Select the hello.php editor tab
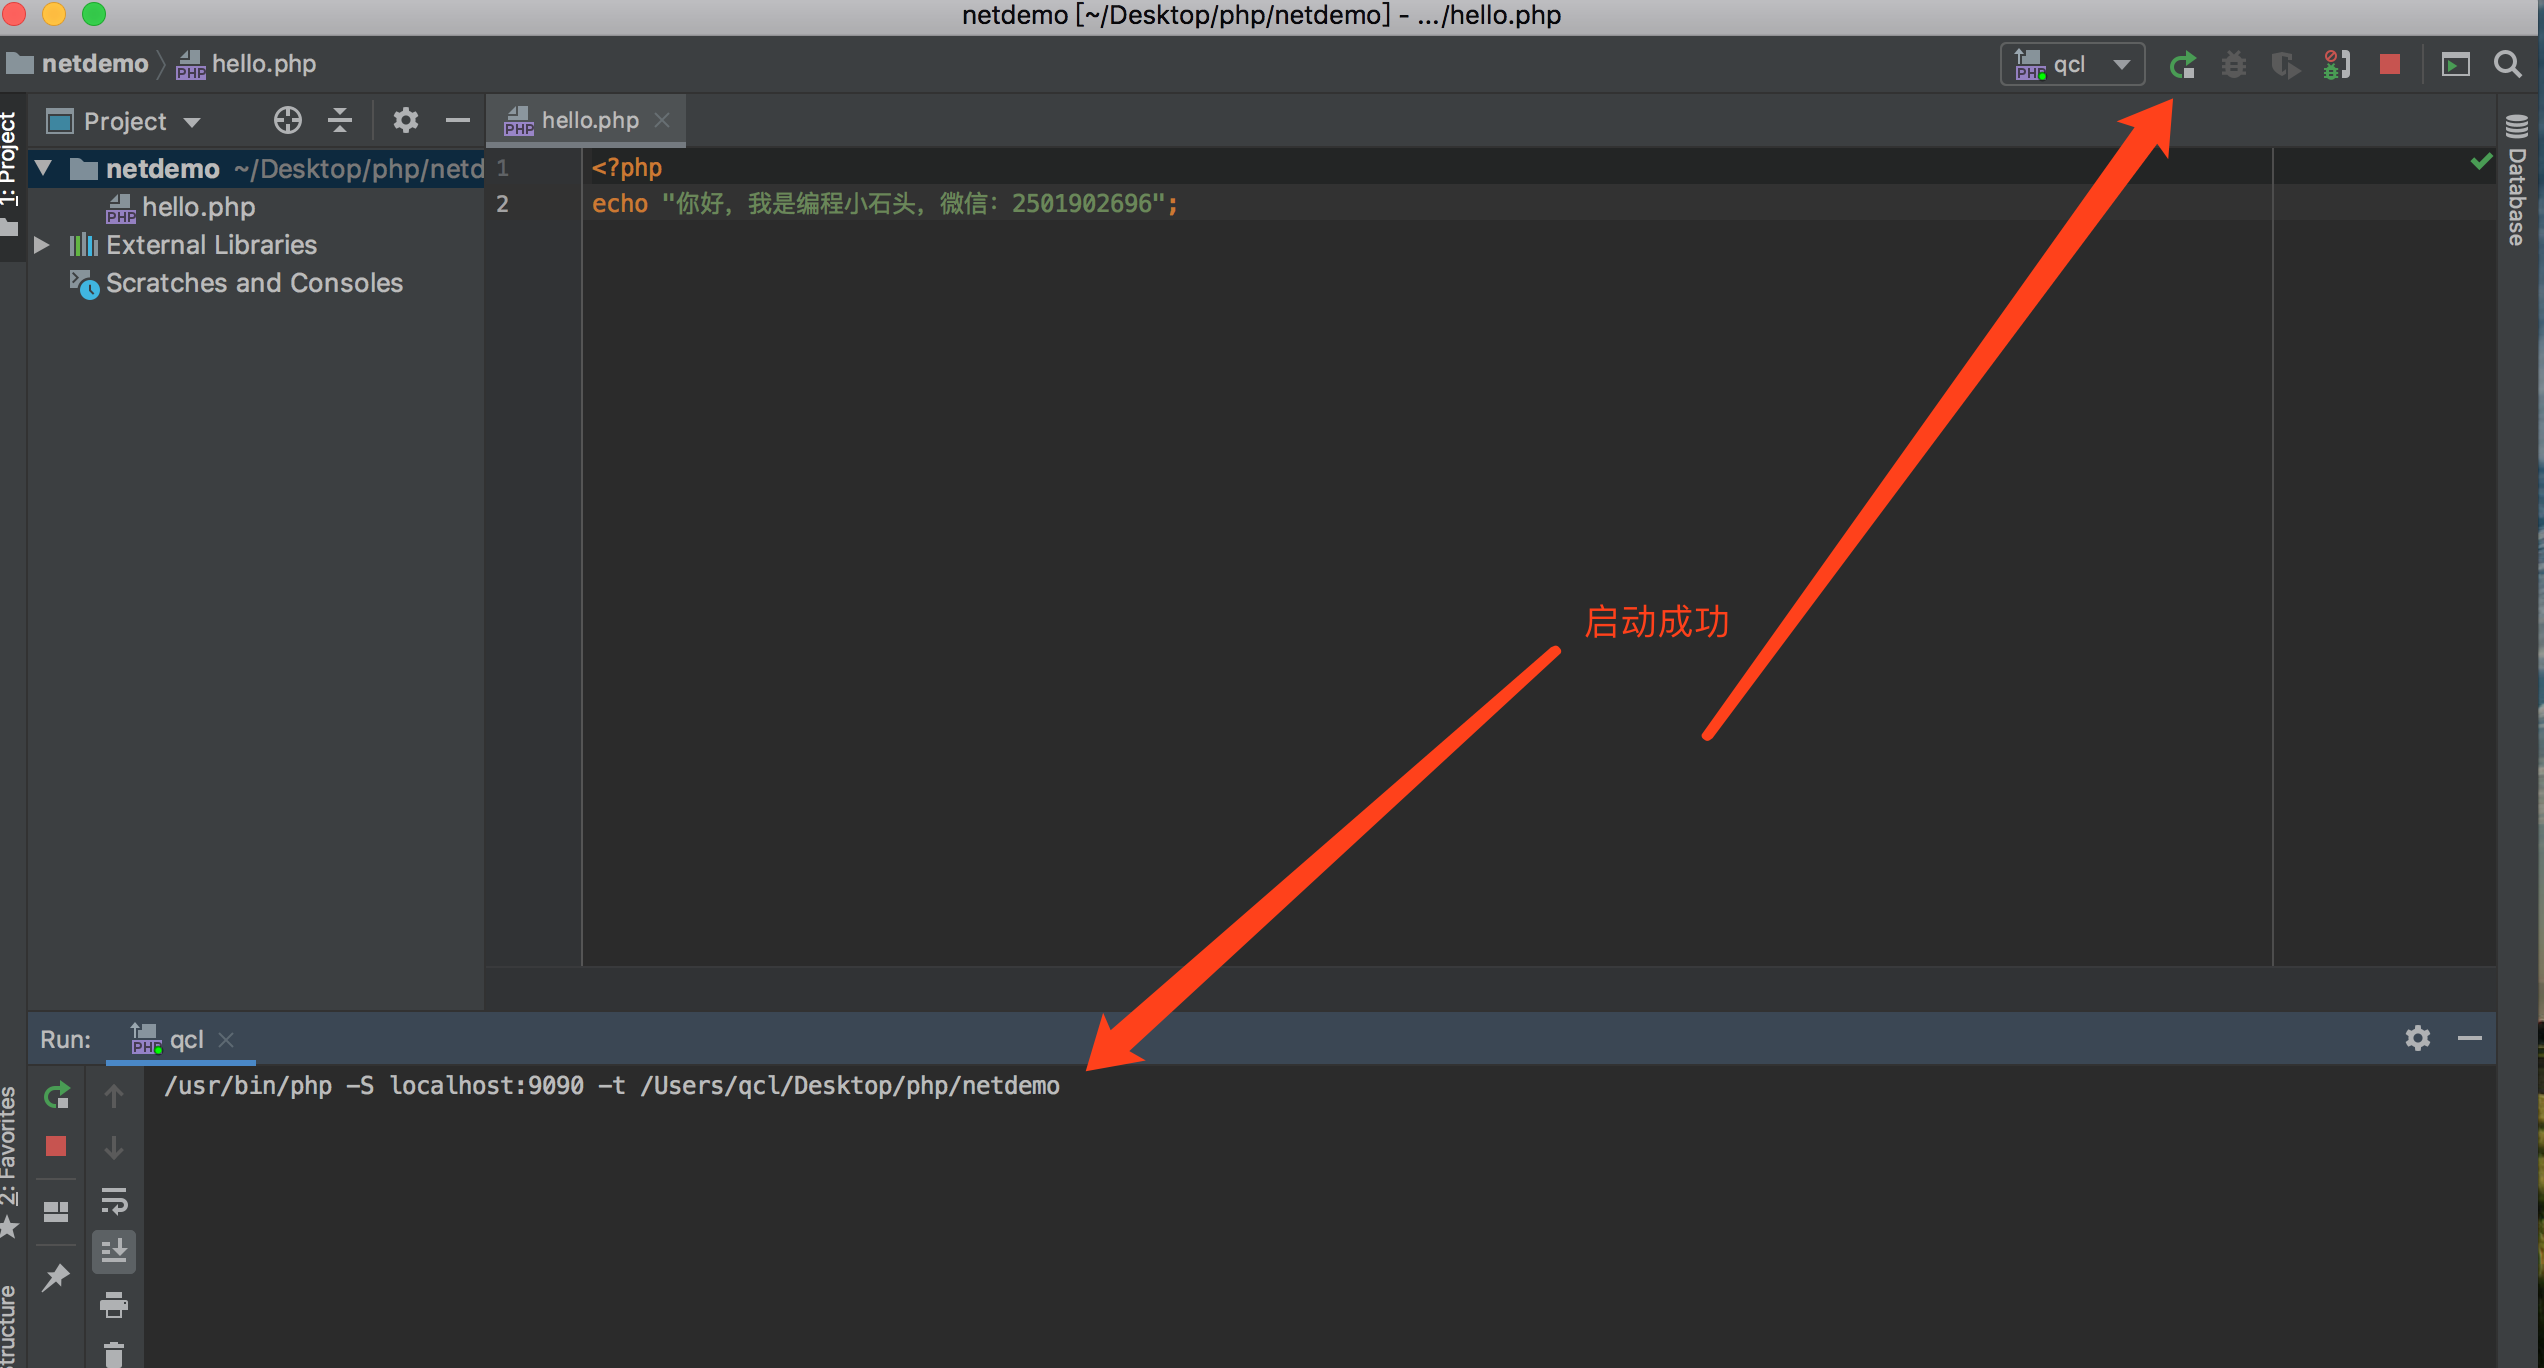The image size is (2544, 1368). (x=588, y=121)
